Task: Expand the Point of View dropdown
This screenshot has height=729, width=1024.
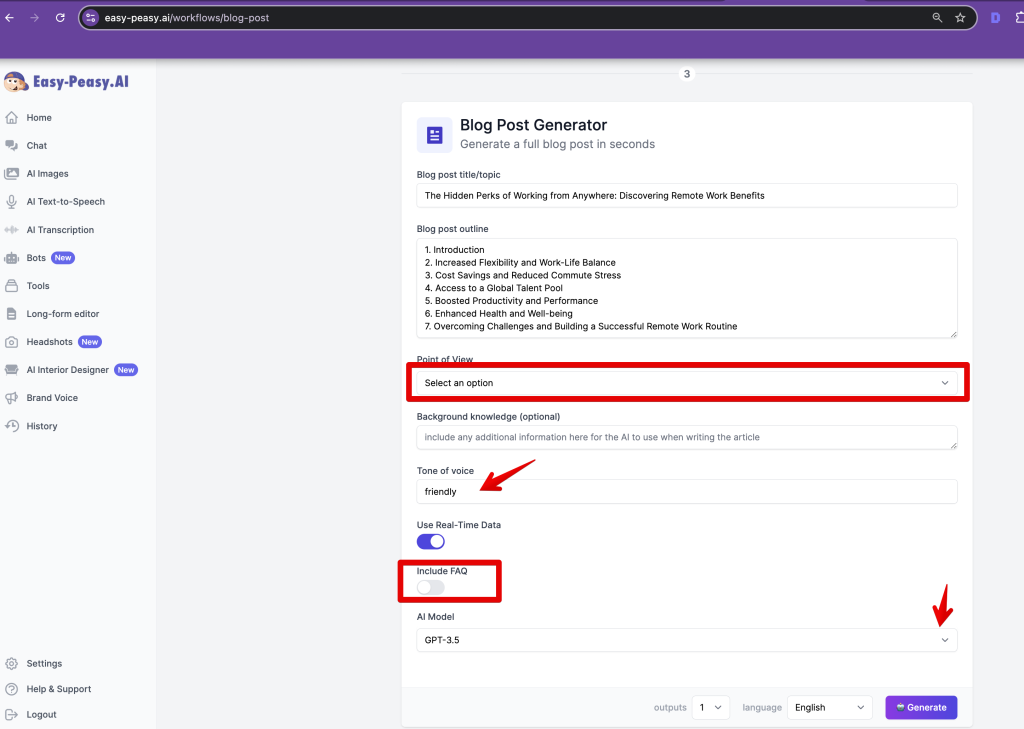Action: pyautogui.click(x=686, y=383)
